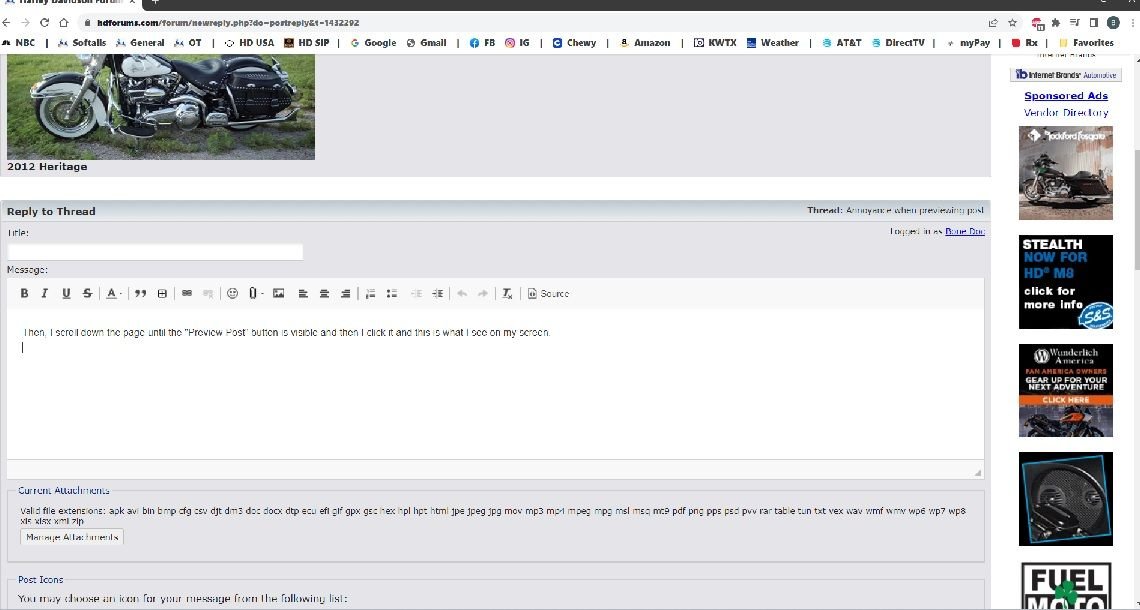Remove formatting from selected text
Screen dimensions: 1140x610
pyautogui.click(x=507, y=293)
